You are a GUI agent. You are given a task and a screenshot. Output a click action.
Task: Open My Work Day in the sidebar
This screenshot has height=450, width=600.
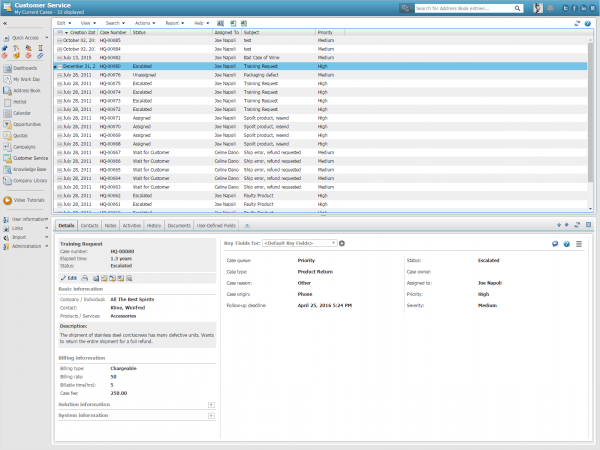[x=21, y=79]
